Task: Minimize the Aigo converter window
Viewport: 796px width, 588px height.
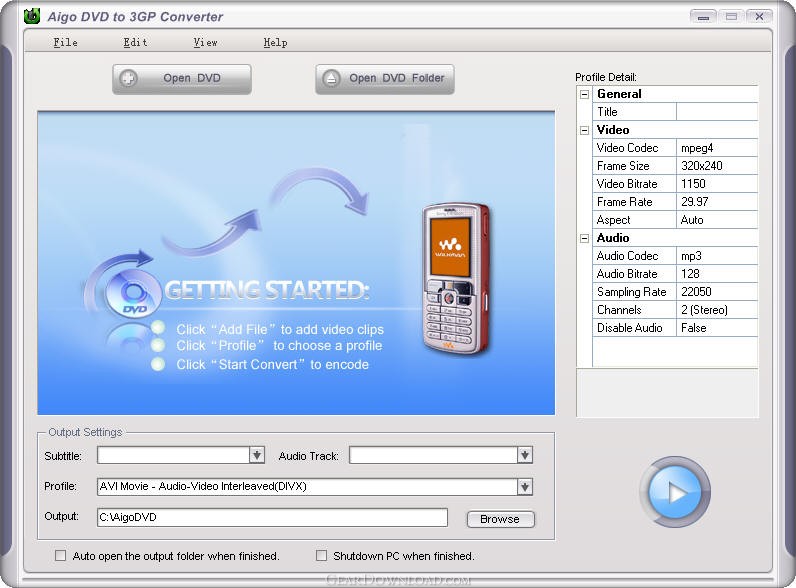Action: (x=703, y=17)
